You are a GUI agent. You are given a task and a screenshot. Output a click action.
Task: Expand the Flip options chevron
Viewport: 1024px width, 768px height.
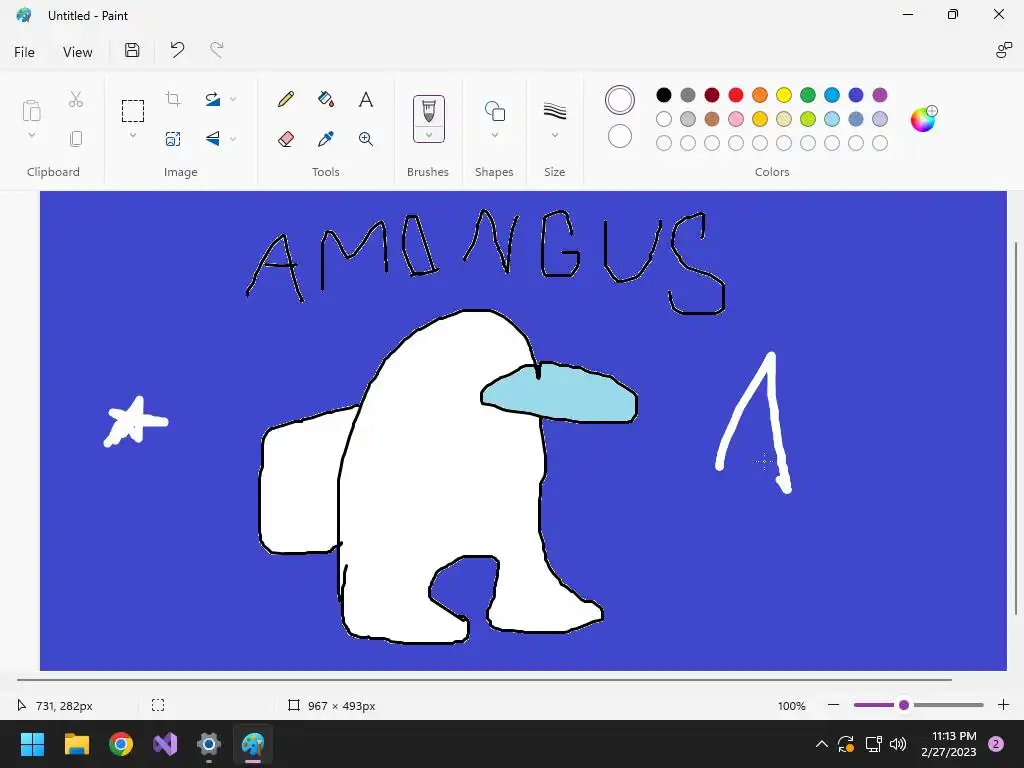coord(233,138)
